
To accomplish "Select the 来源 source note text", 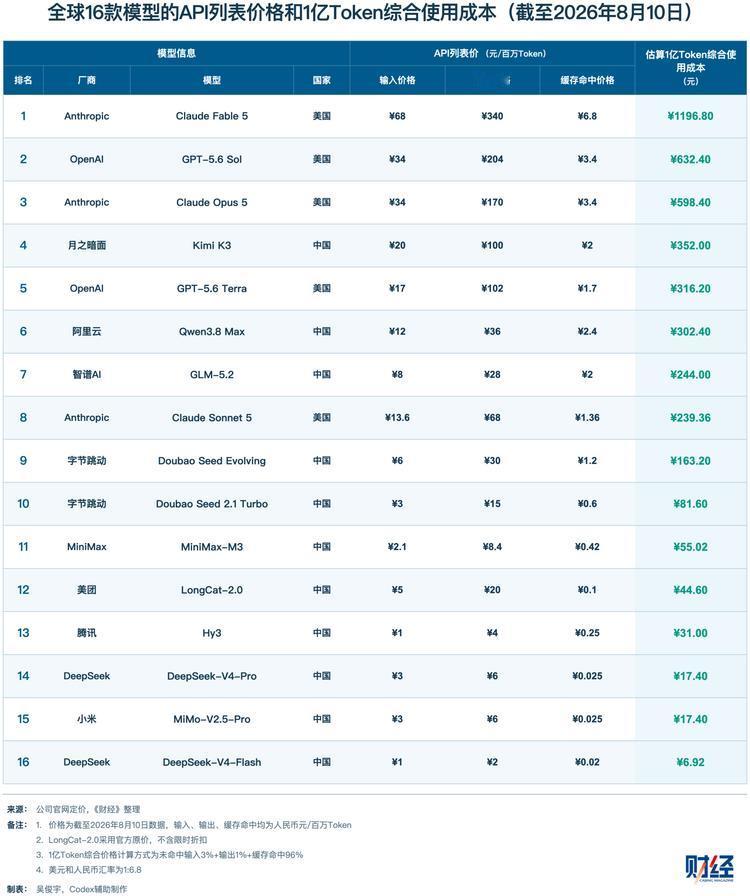I will [73, 809].
